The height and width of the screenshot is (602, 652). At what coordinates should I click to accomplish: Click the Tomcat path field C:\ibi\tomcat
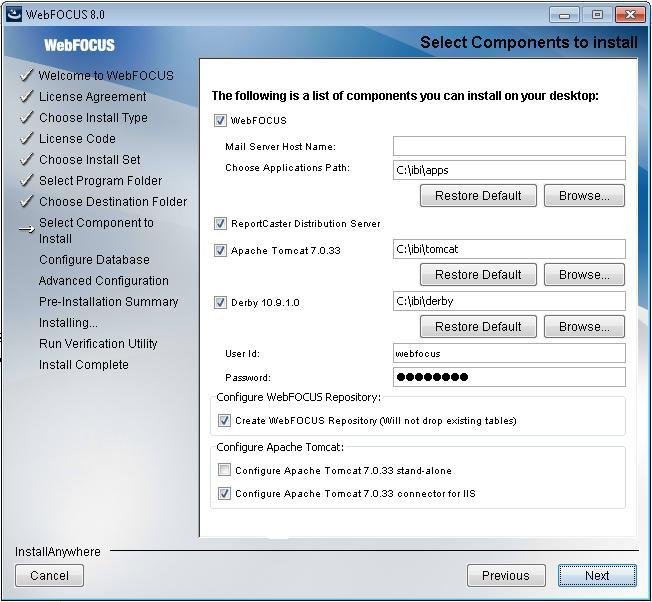coord(509,249)
